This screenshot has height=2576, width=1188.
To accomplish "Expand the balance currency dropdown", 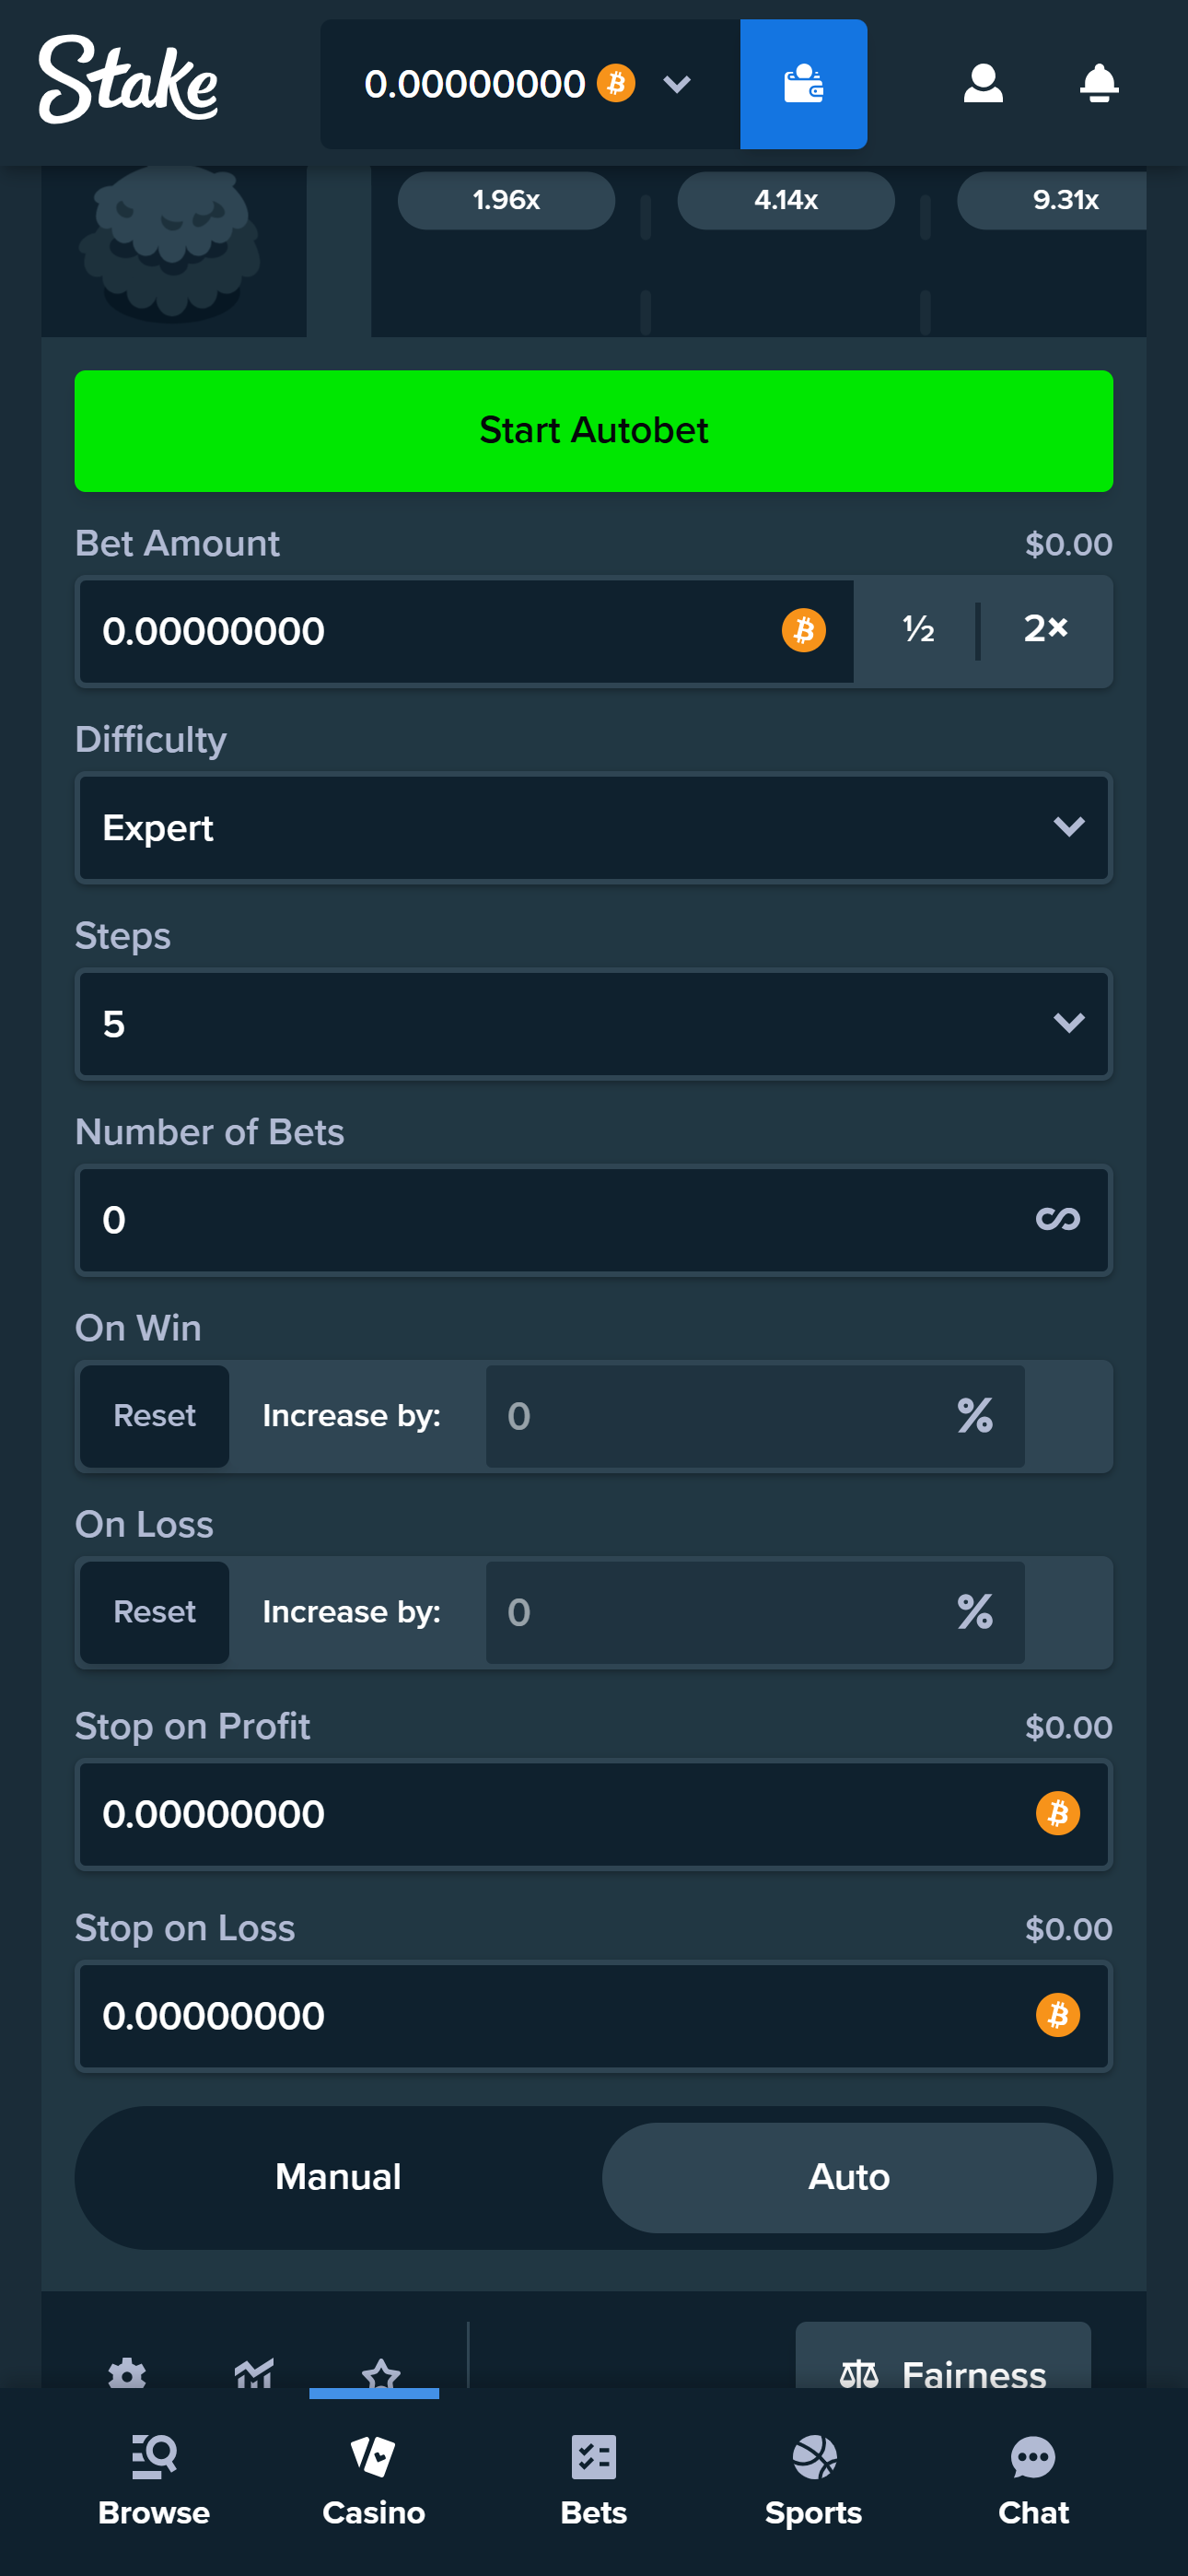I will [x=676, y=84].
